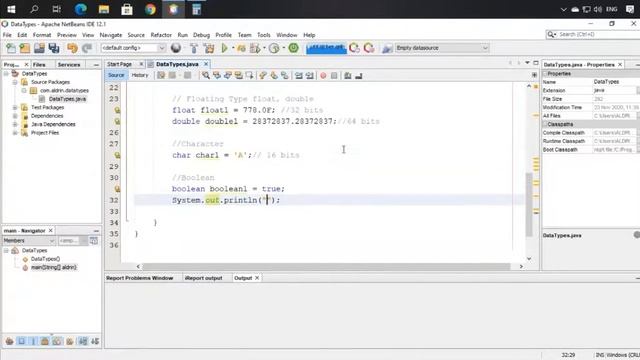Click the Open Project toolbar icon
Image resolution: width=640 pixels, height=360 pixels.
pos(39,48)
